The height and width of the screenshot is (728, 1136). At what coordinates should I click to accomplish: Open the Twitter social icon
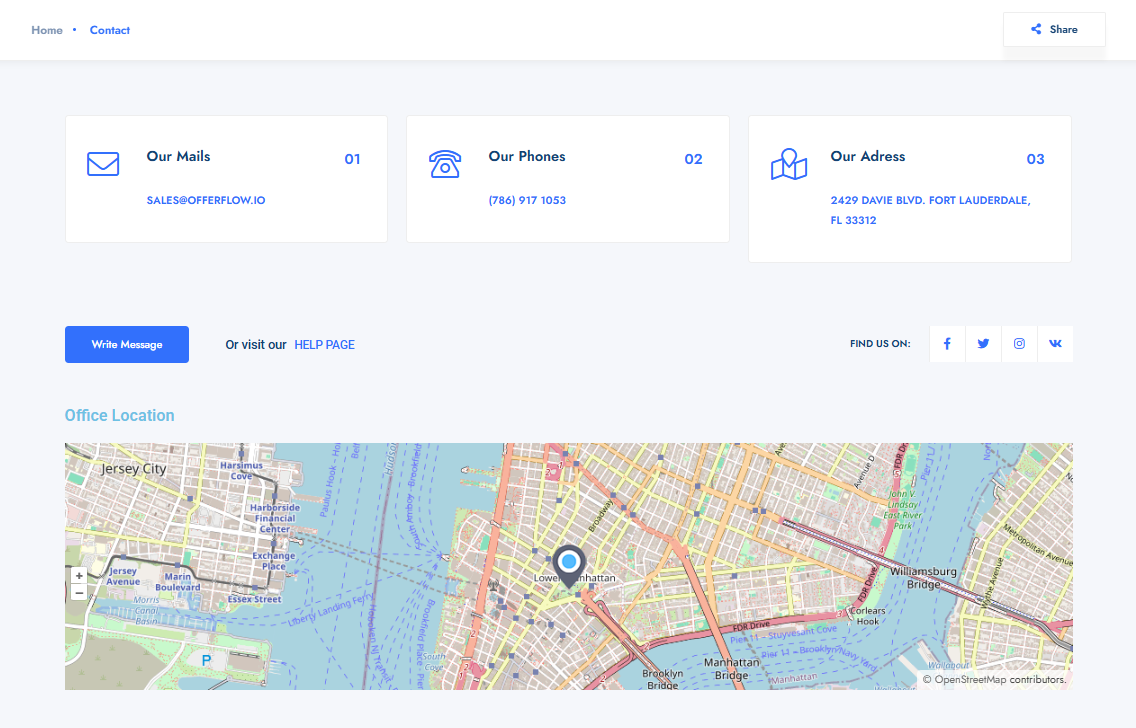coord(983,344)
